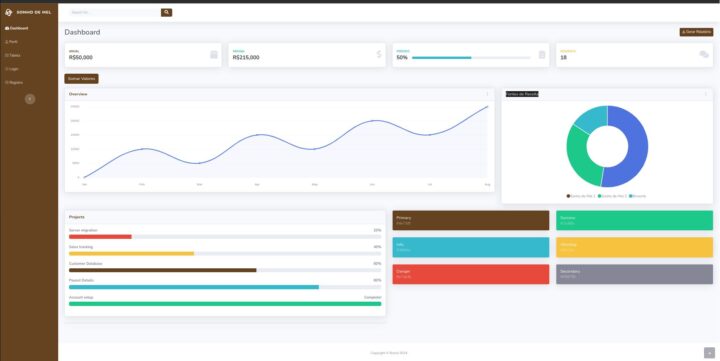Select the green Success color card
Screen dimensions: 720x361
coord(635,220)
